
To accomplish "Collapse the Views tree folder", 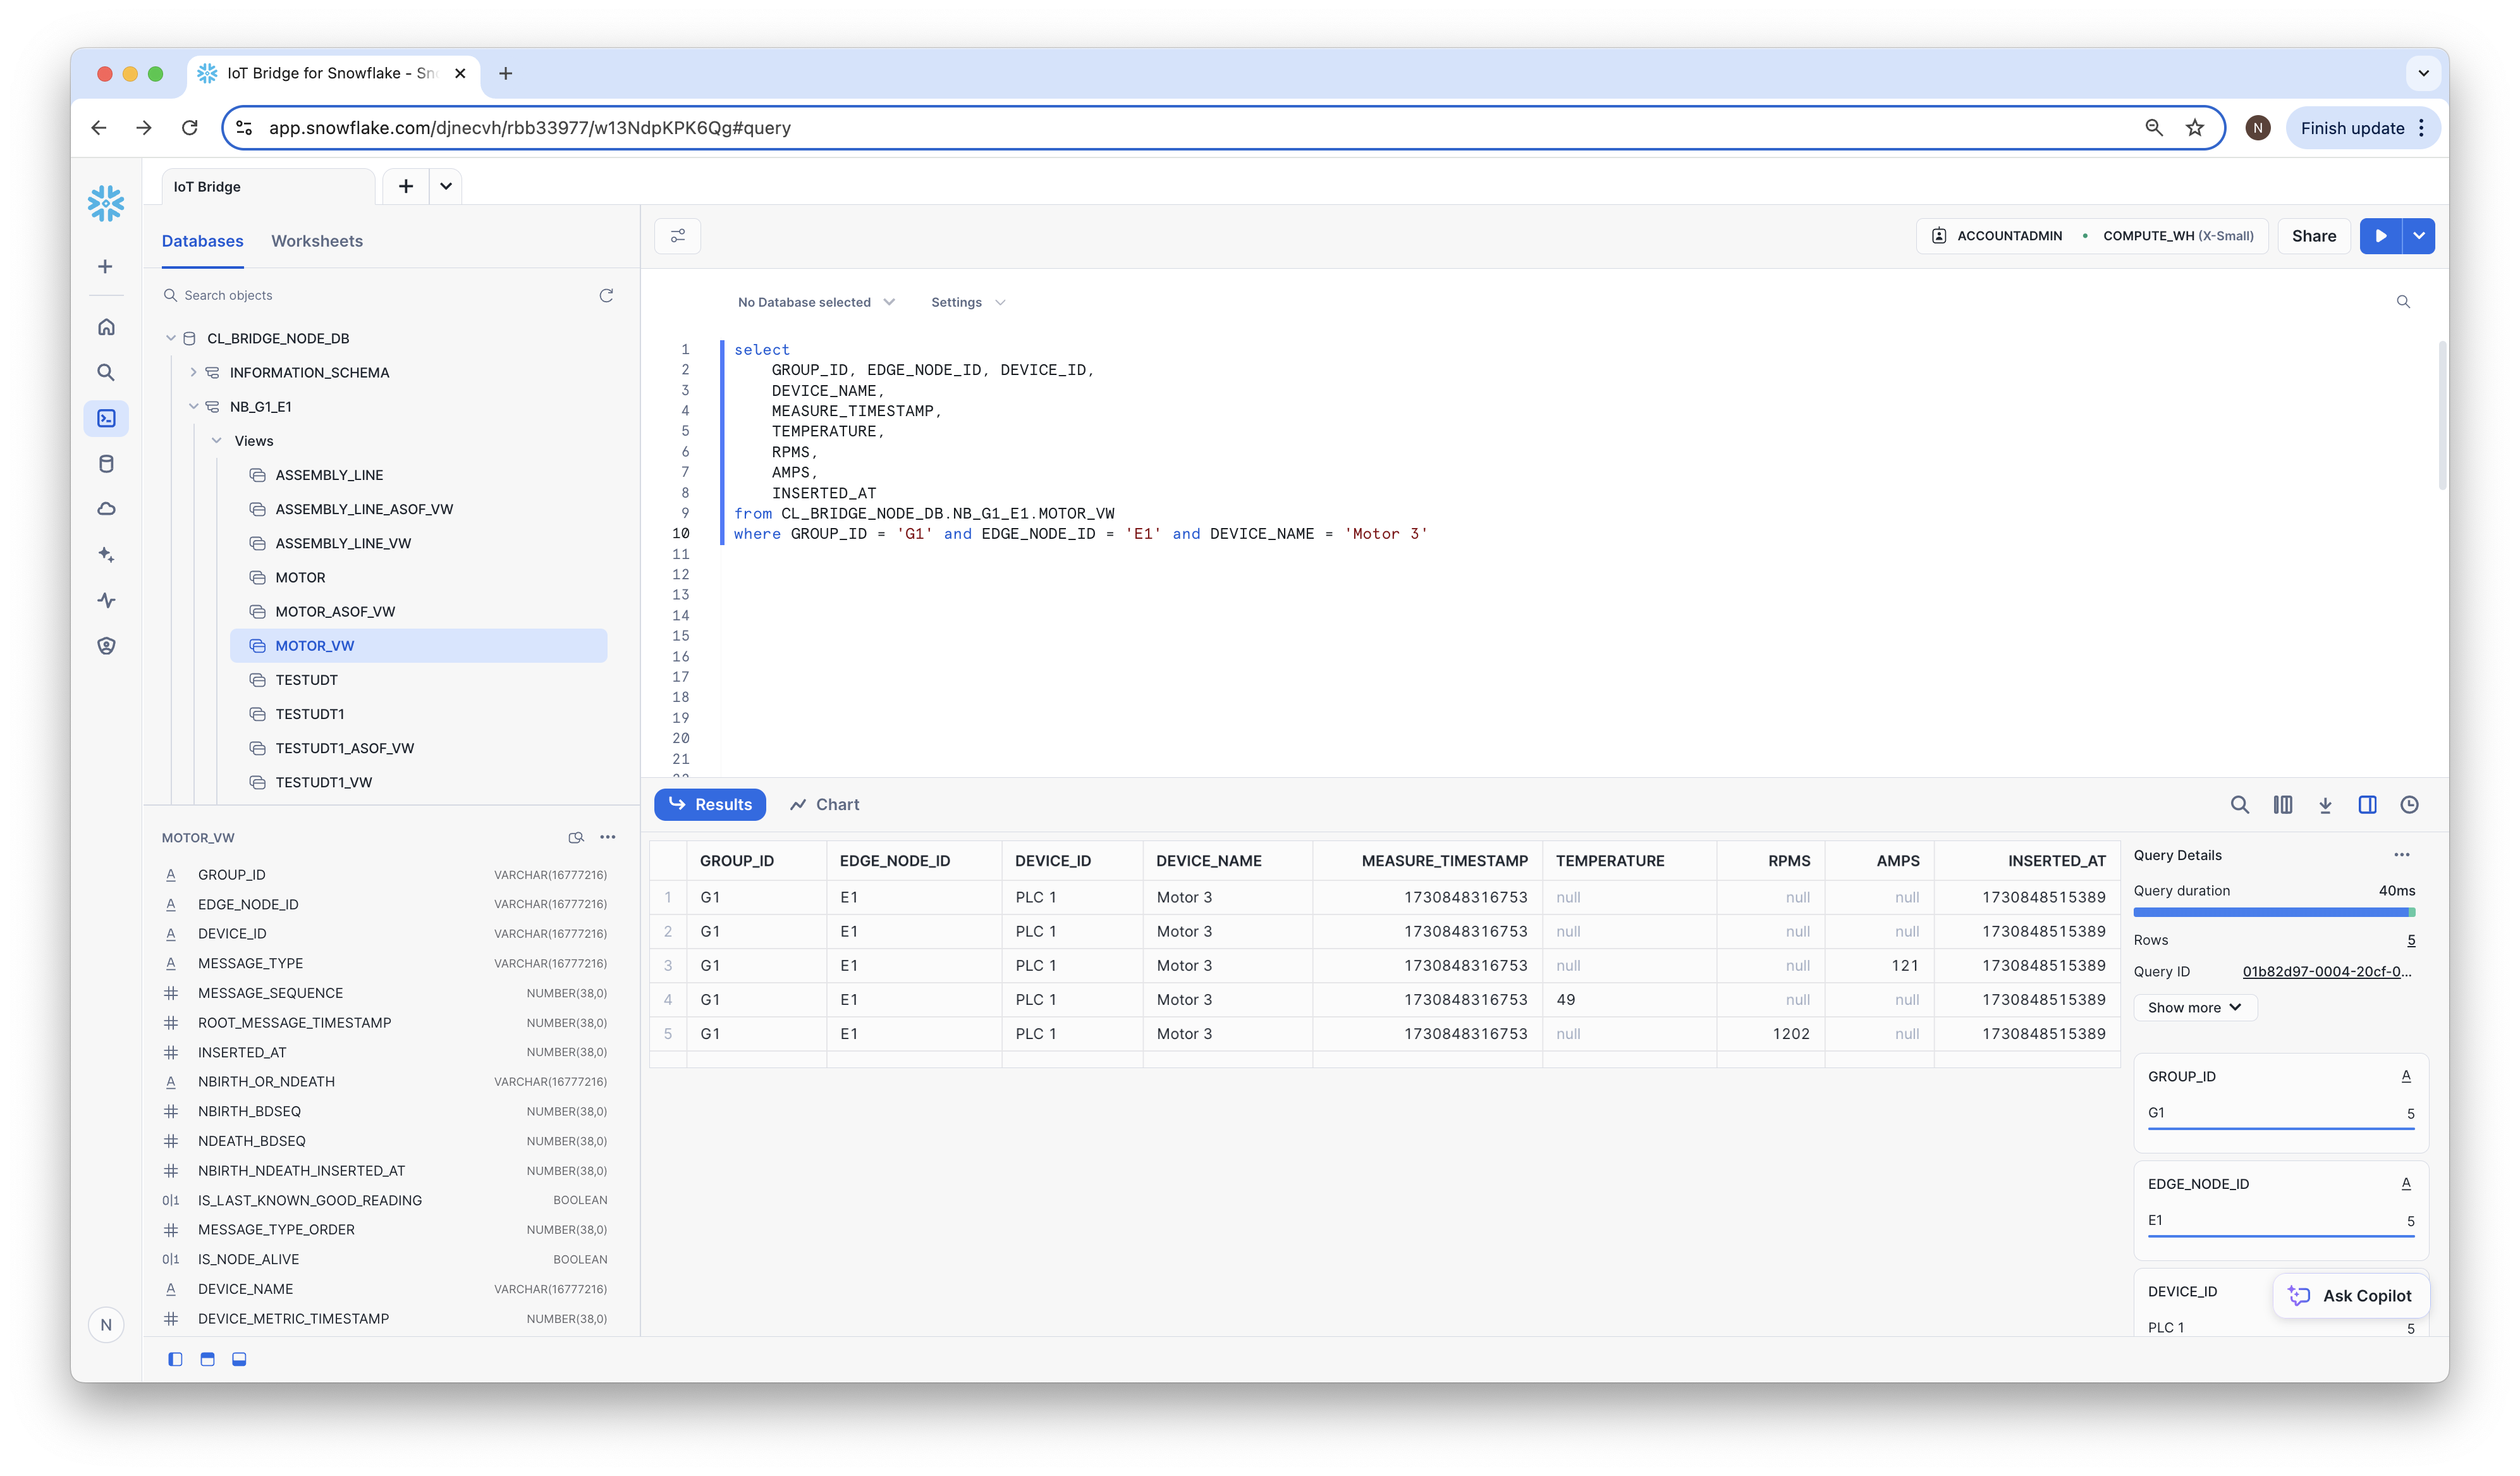I will coord(217,441).
